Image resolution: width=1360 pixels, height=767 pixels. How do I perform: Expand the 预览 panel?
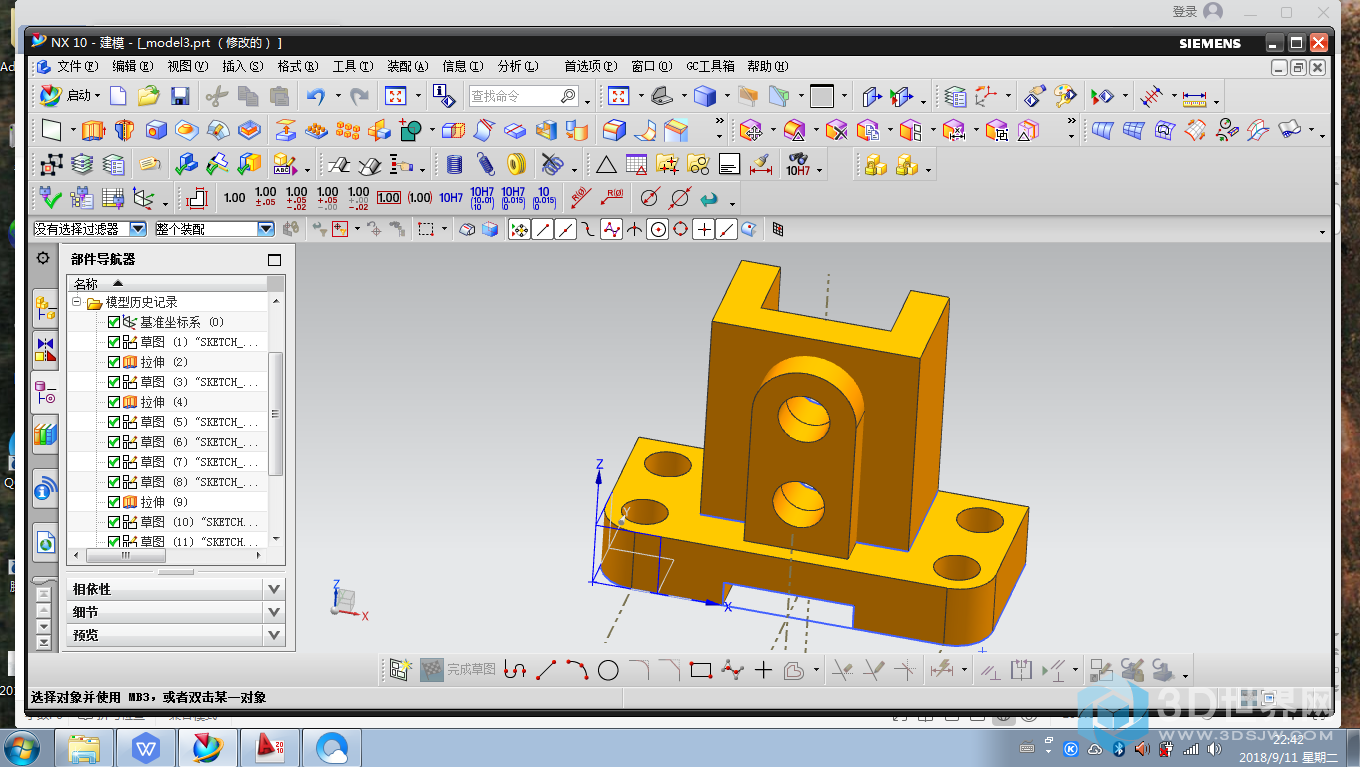[x=275, y=634]
